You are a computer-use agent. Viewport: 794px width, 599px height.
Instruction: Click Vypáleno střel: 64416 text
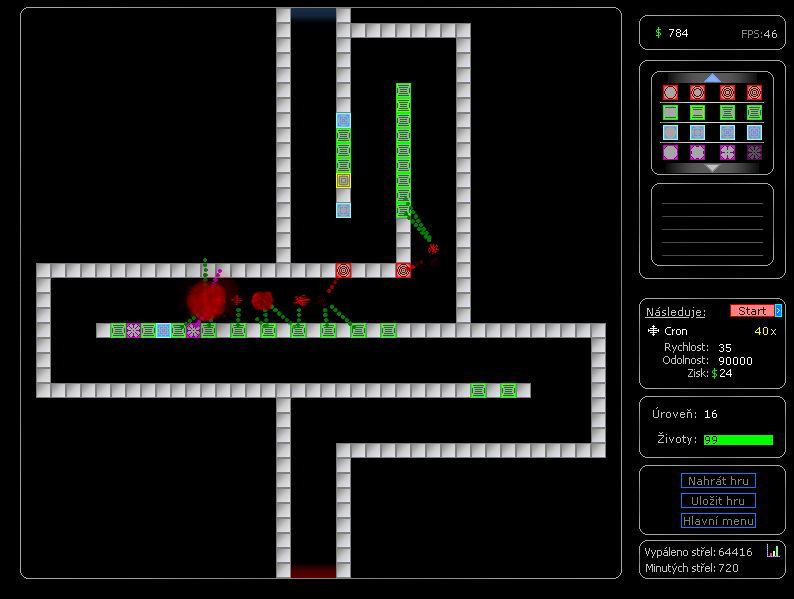(x=698, y=552)
